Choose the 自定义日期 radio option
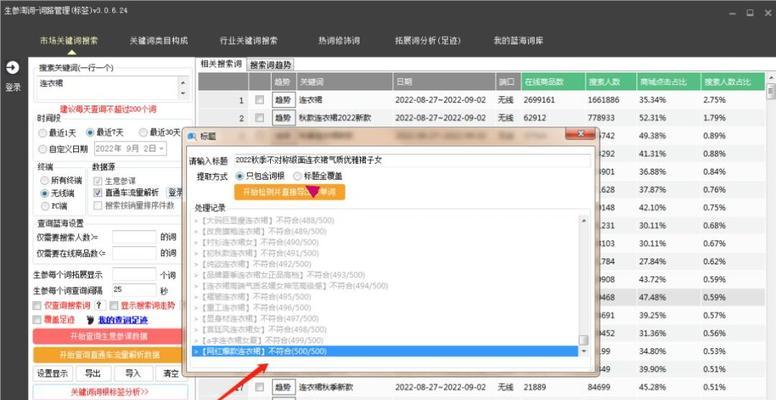 [43, 149]
